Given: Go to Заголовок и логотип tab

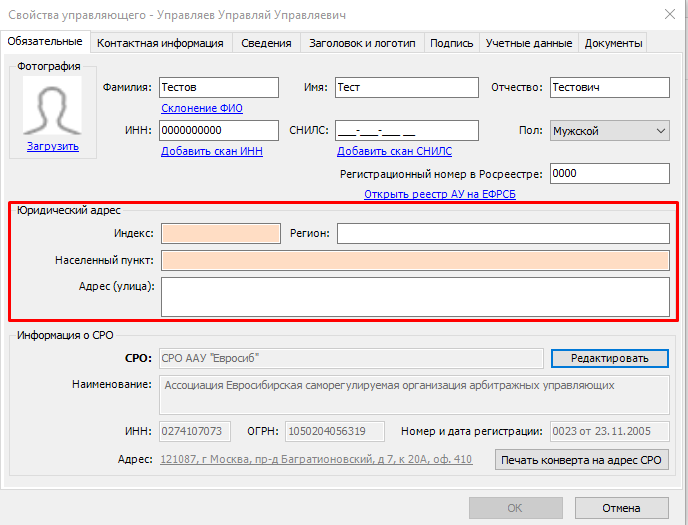Looking at the screenshot, I should click(363, 43).
